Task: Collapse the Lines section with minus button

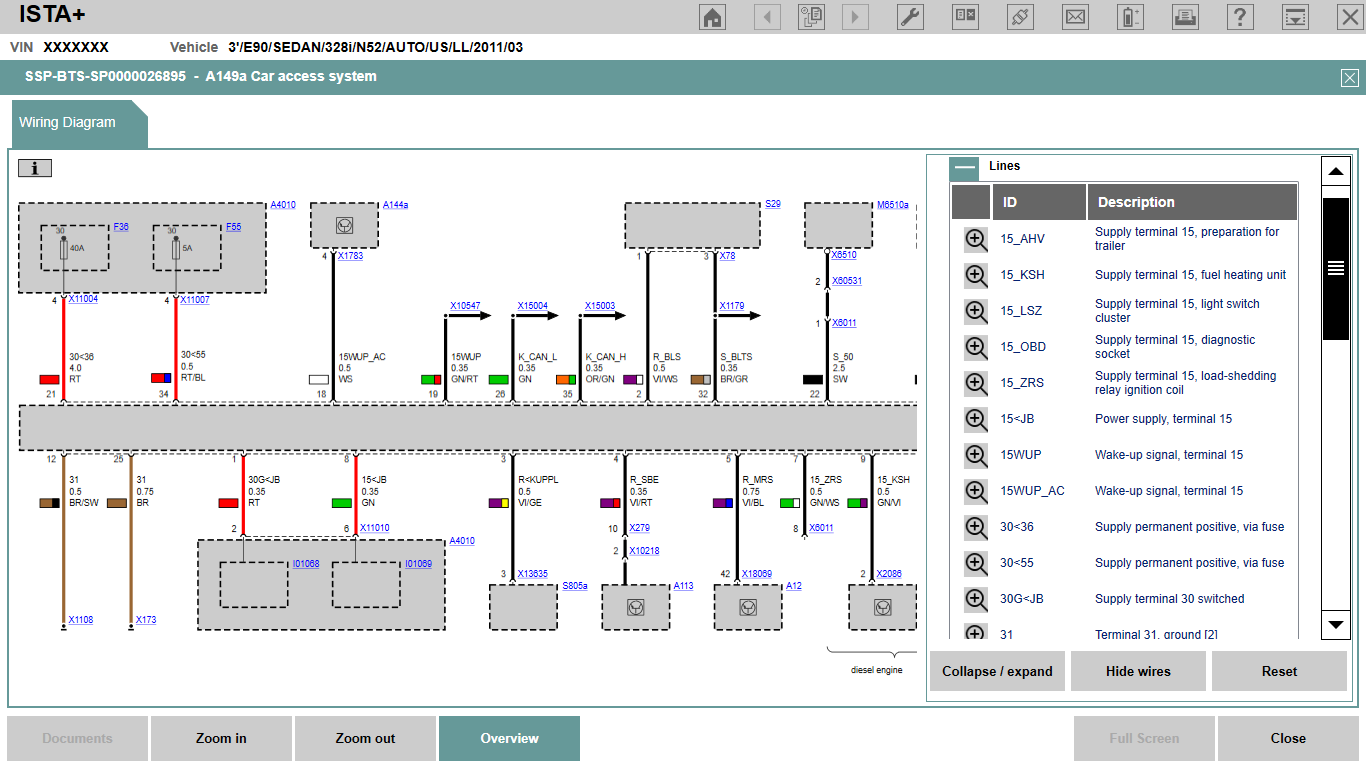Action: click(964, 168)
